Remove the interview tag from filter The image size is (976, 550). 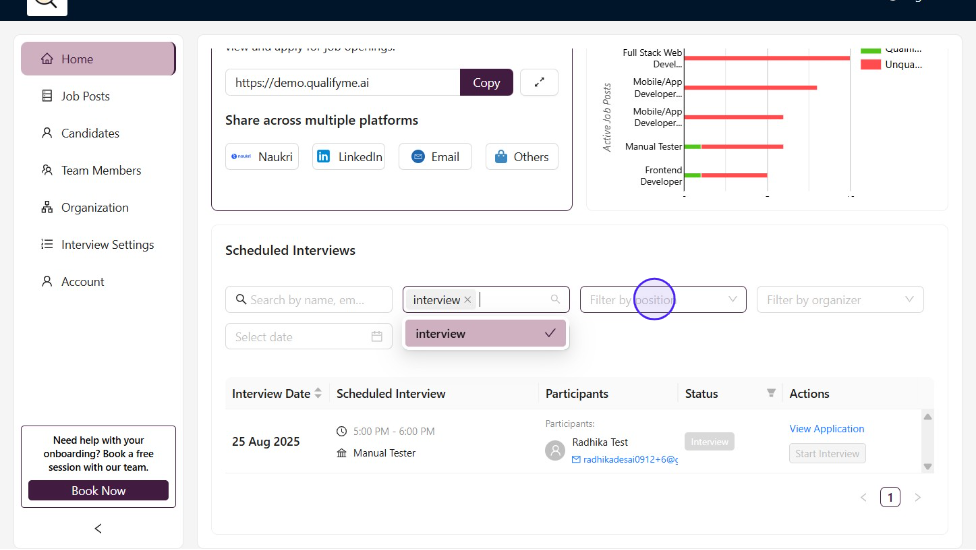click(x=467, y=300)
